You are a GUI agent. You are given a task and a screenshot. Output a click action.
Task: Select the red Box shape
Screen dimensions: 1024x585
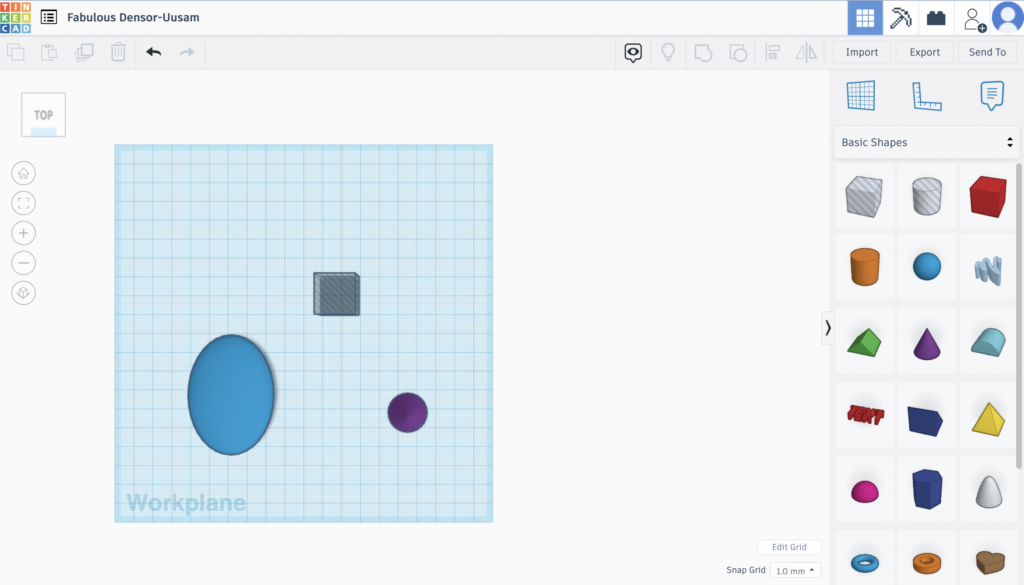point(987,197)
